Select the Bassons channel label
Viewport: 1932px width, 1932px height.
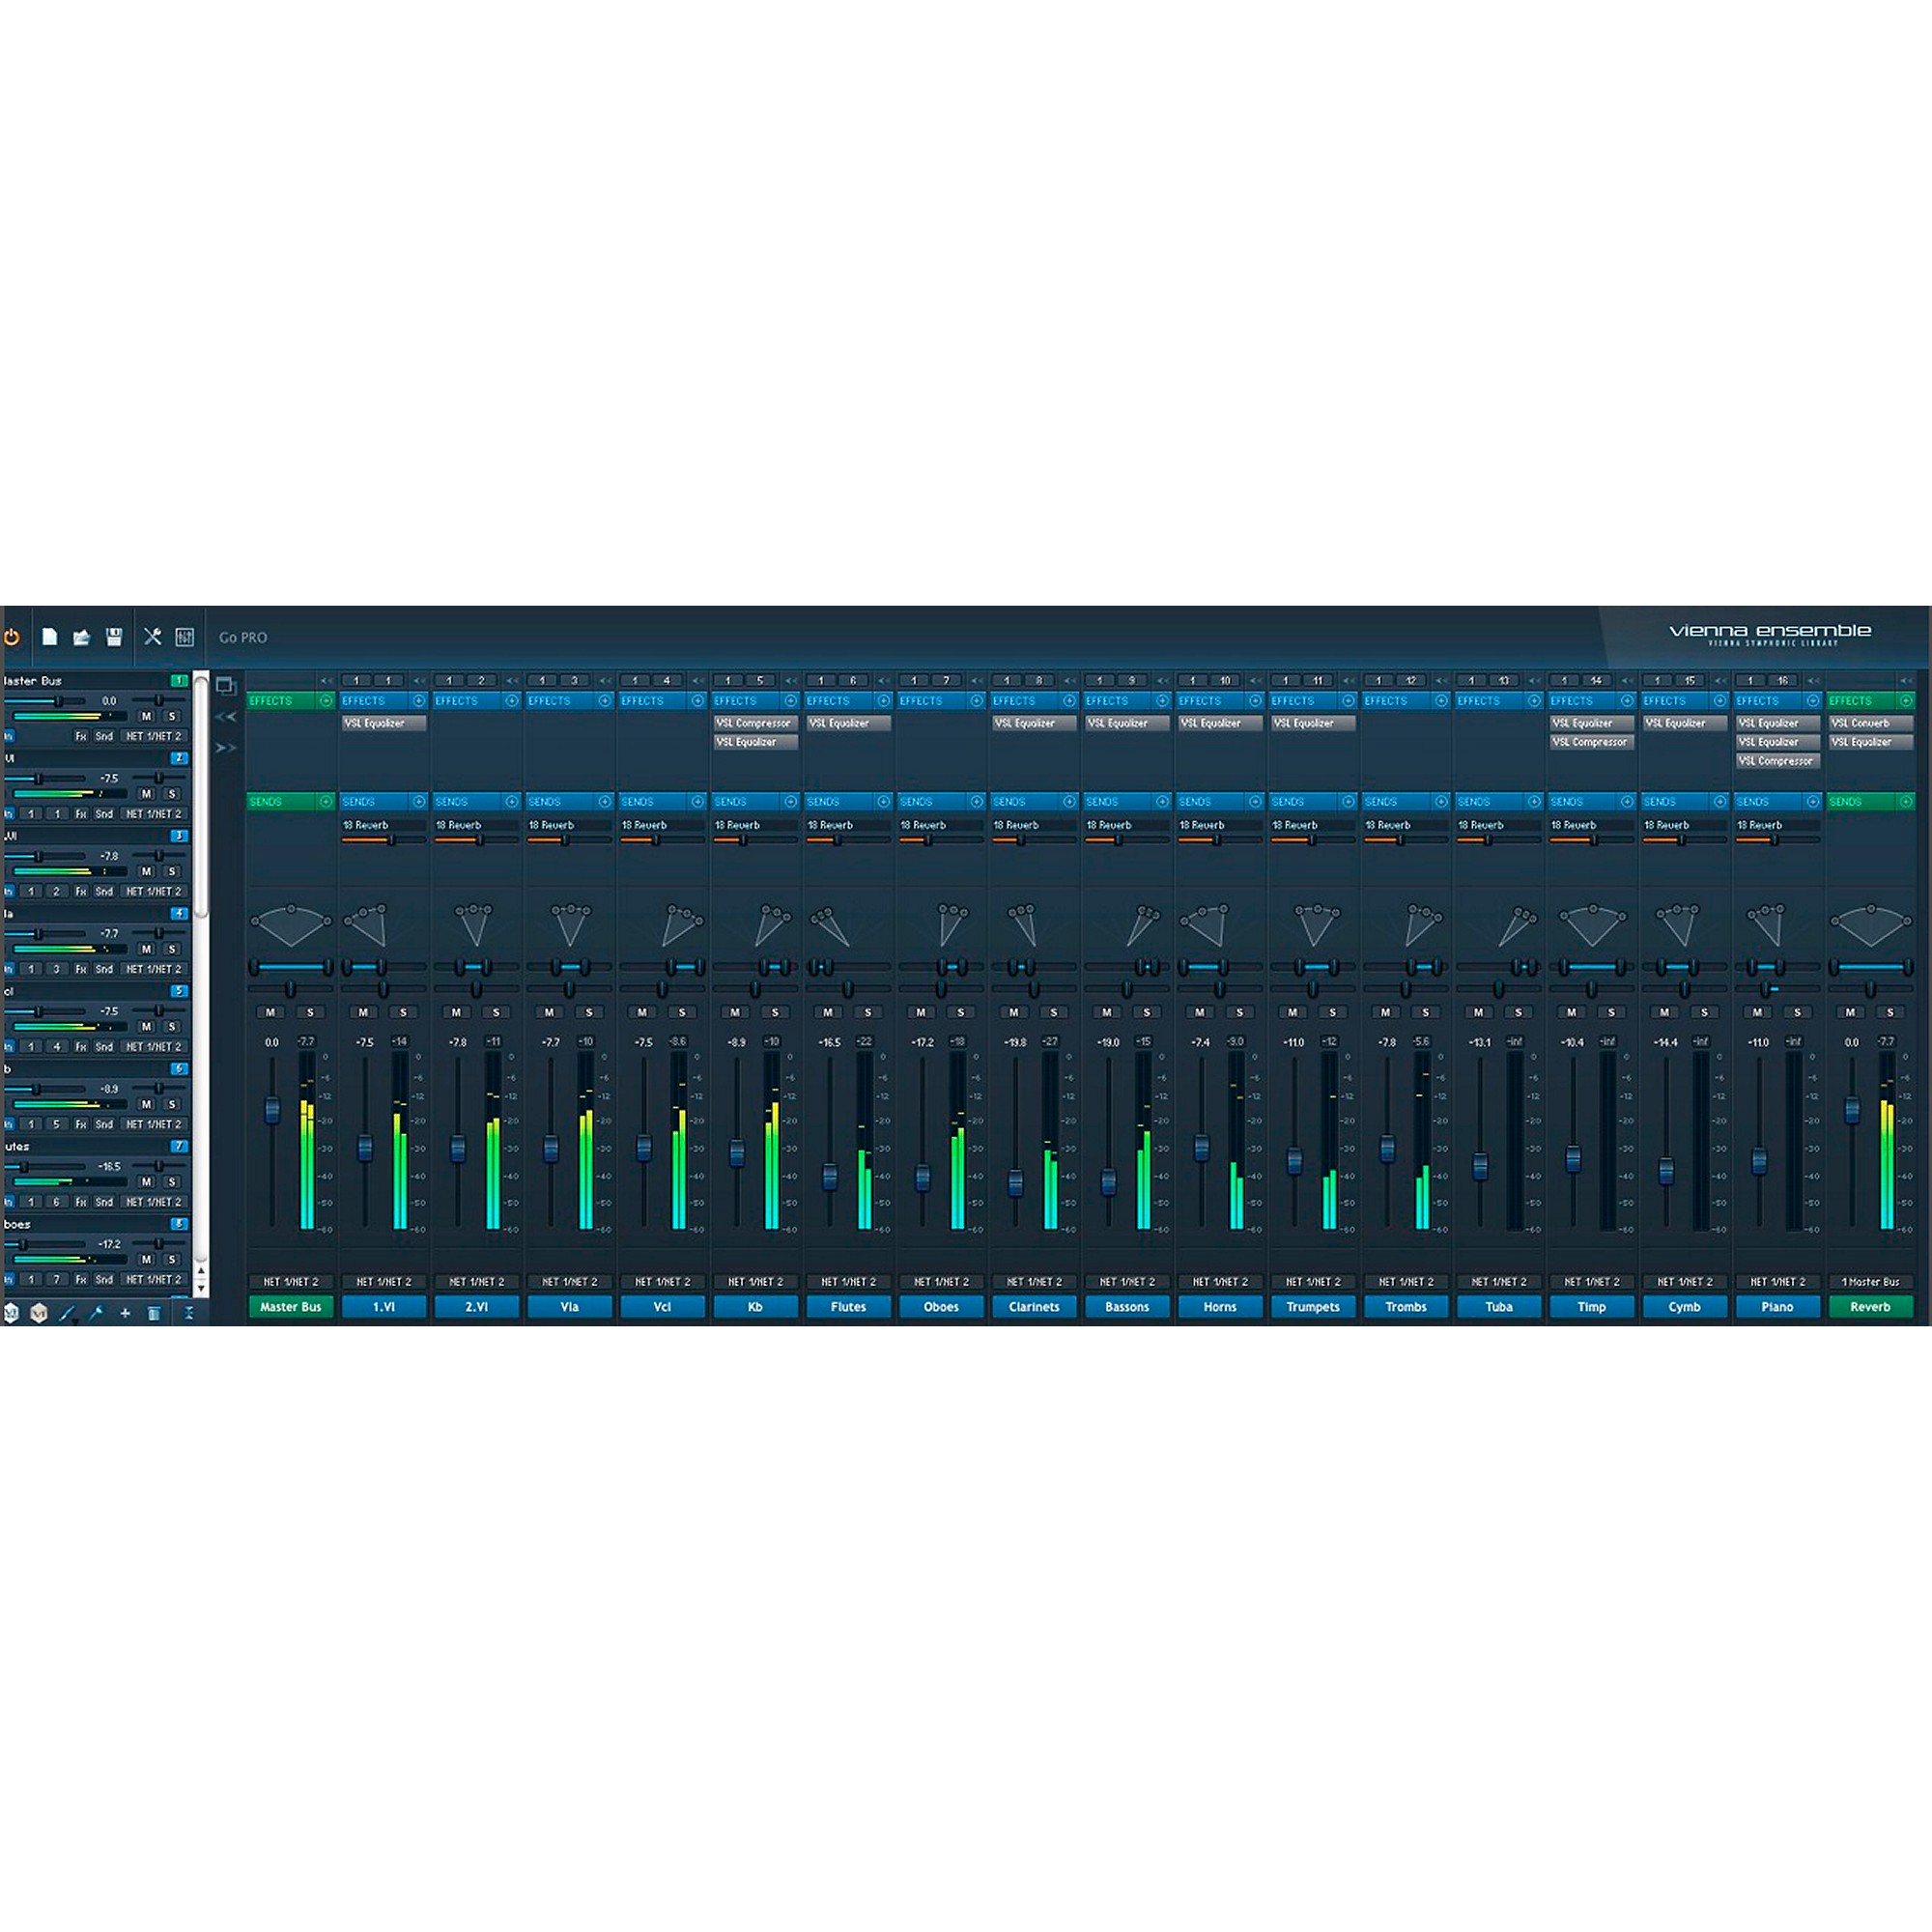click(x=1127, y=1306)
